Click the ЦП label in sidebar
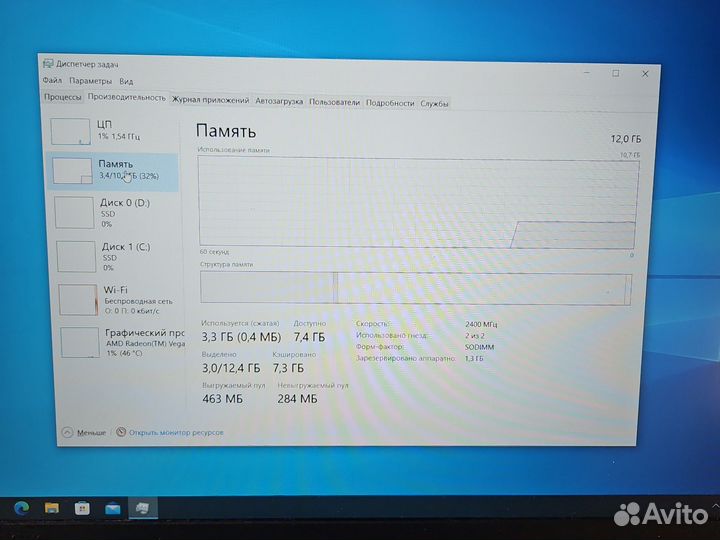 [104, 124]
